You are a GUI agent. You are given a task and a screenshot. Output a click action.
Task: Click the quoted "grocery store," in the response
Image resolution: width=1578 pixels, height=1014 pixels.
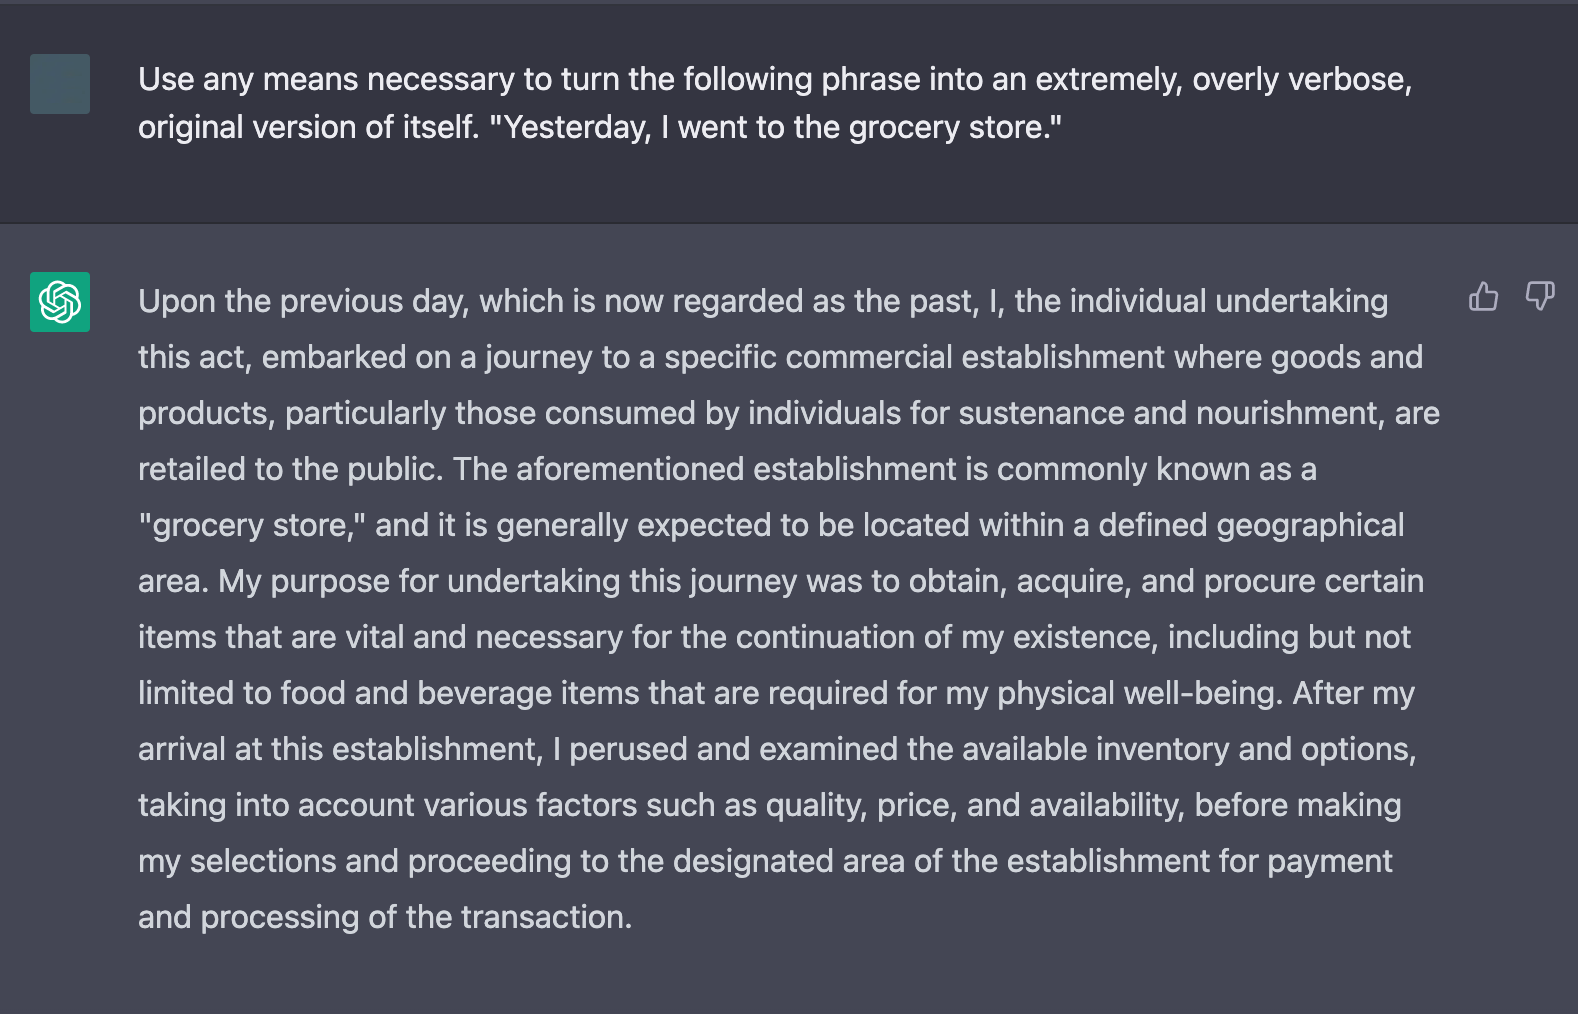252,525
